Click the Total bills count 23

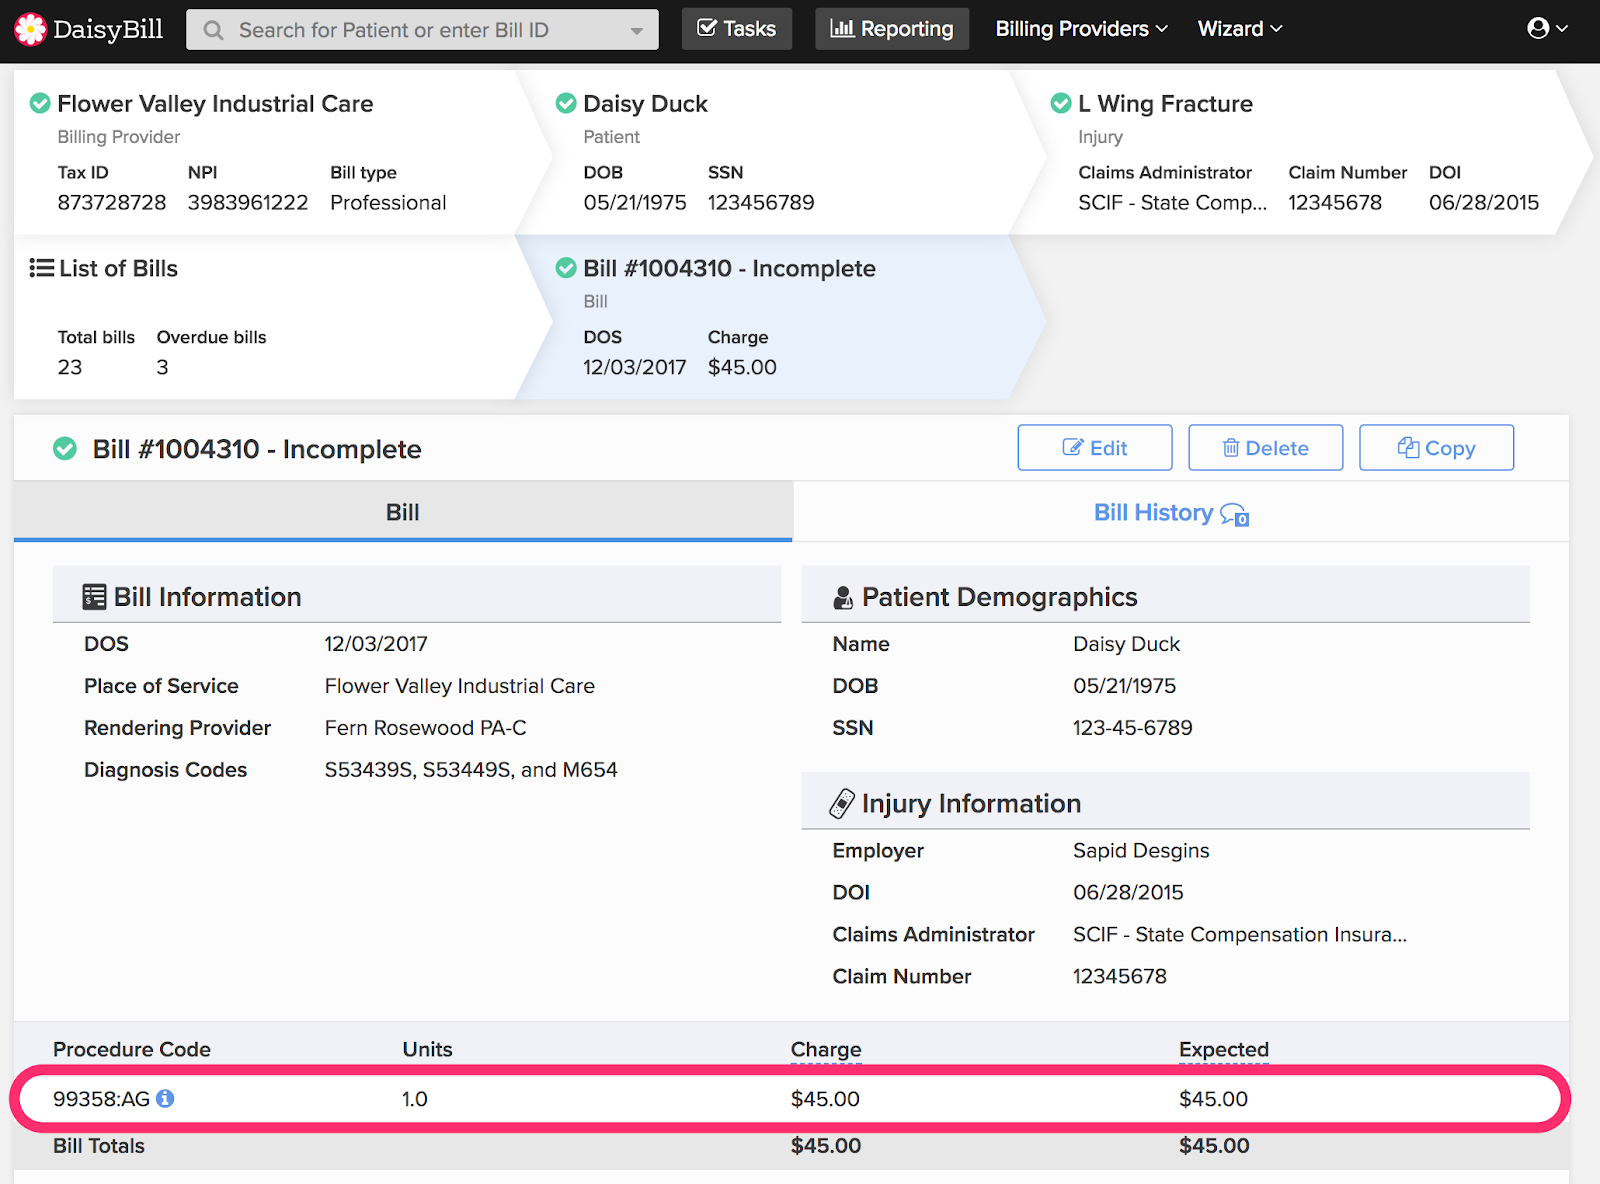[x=70, y=367]
